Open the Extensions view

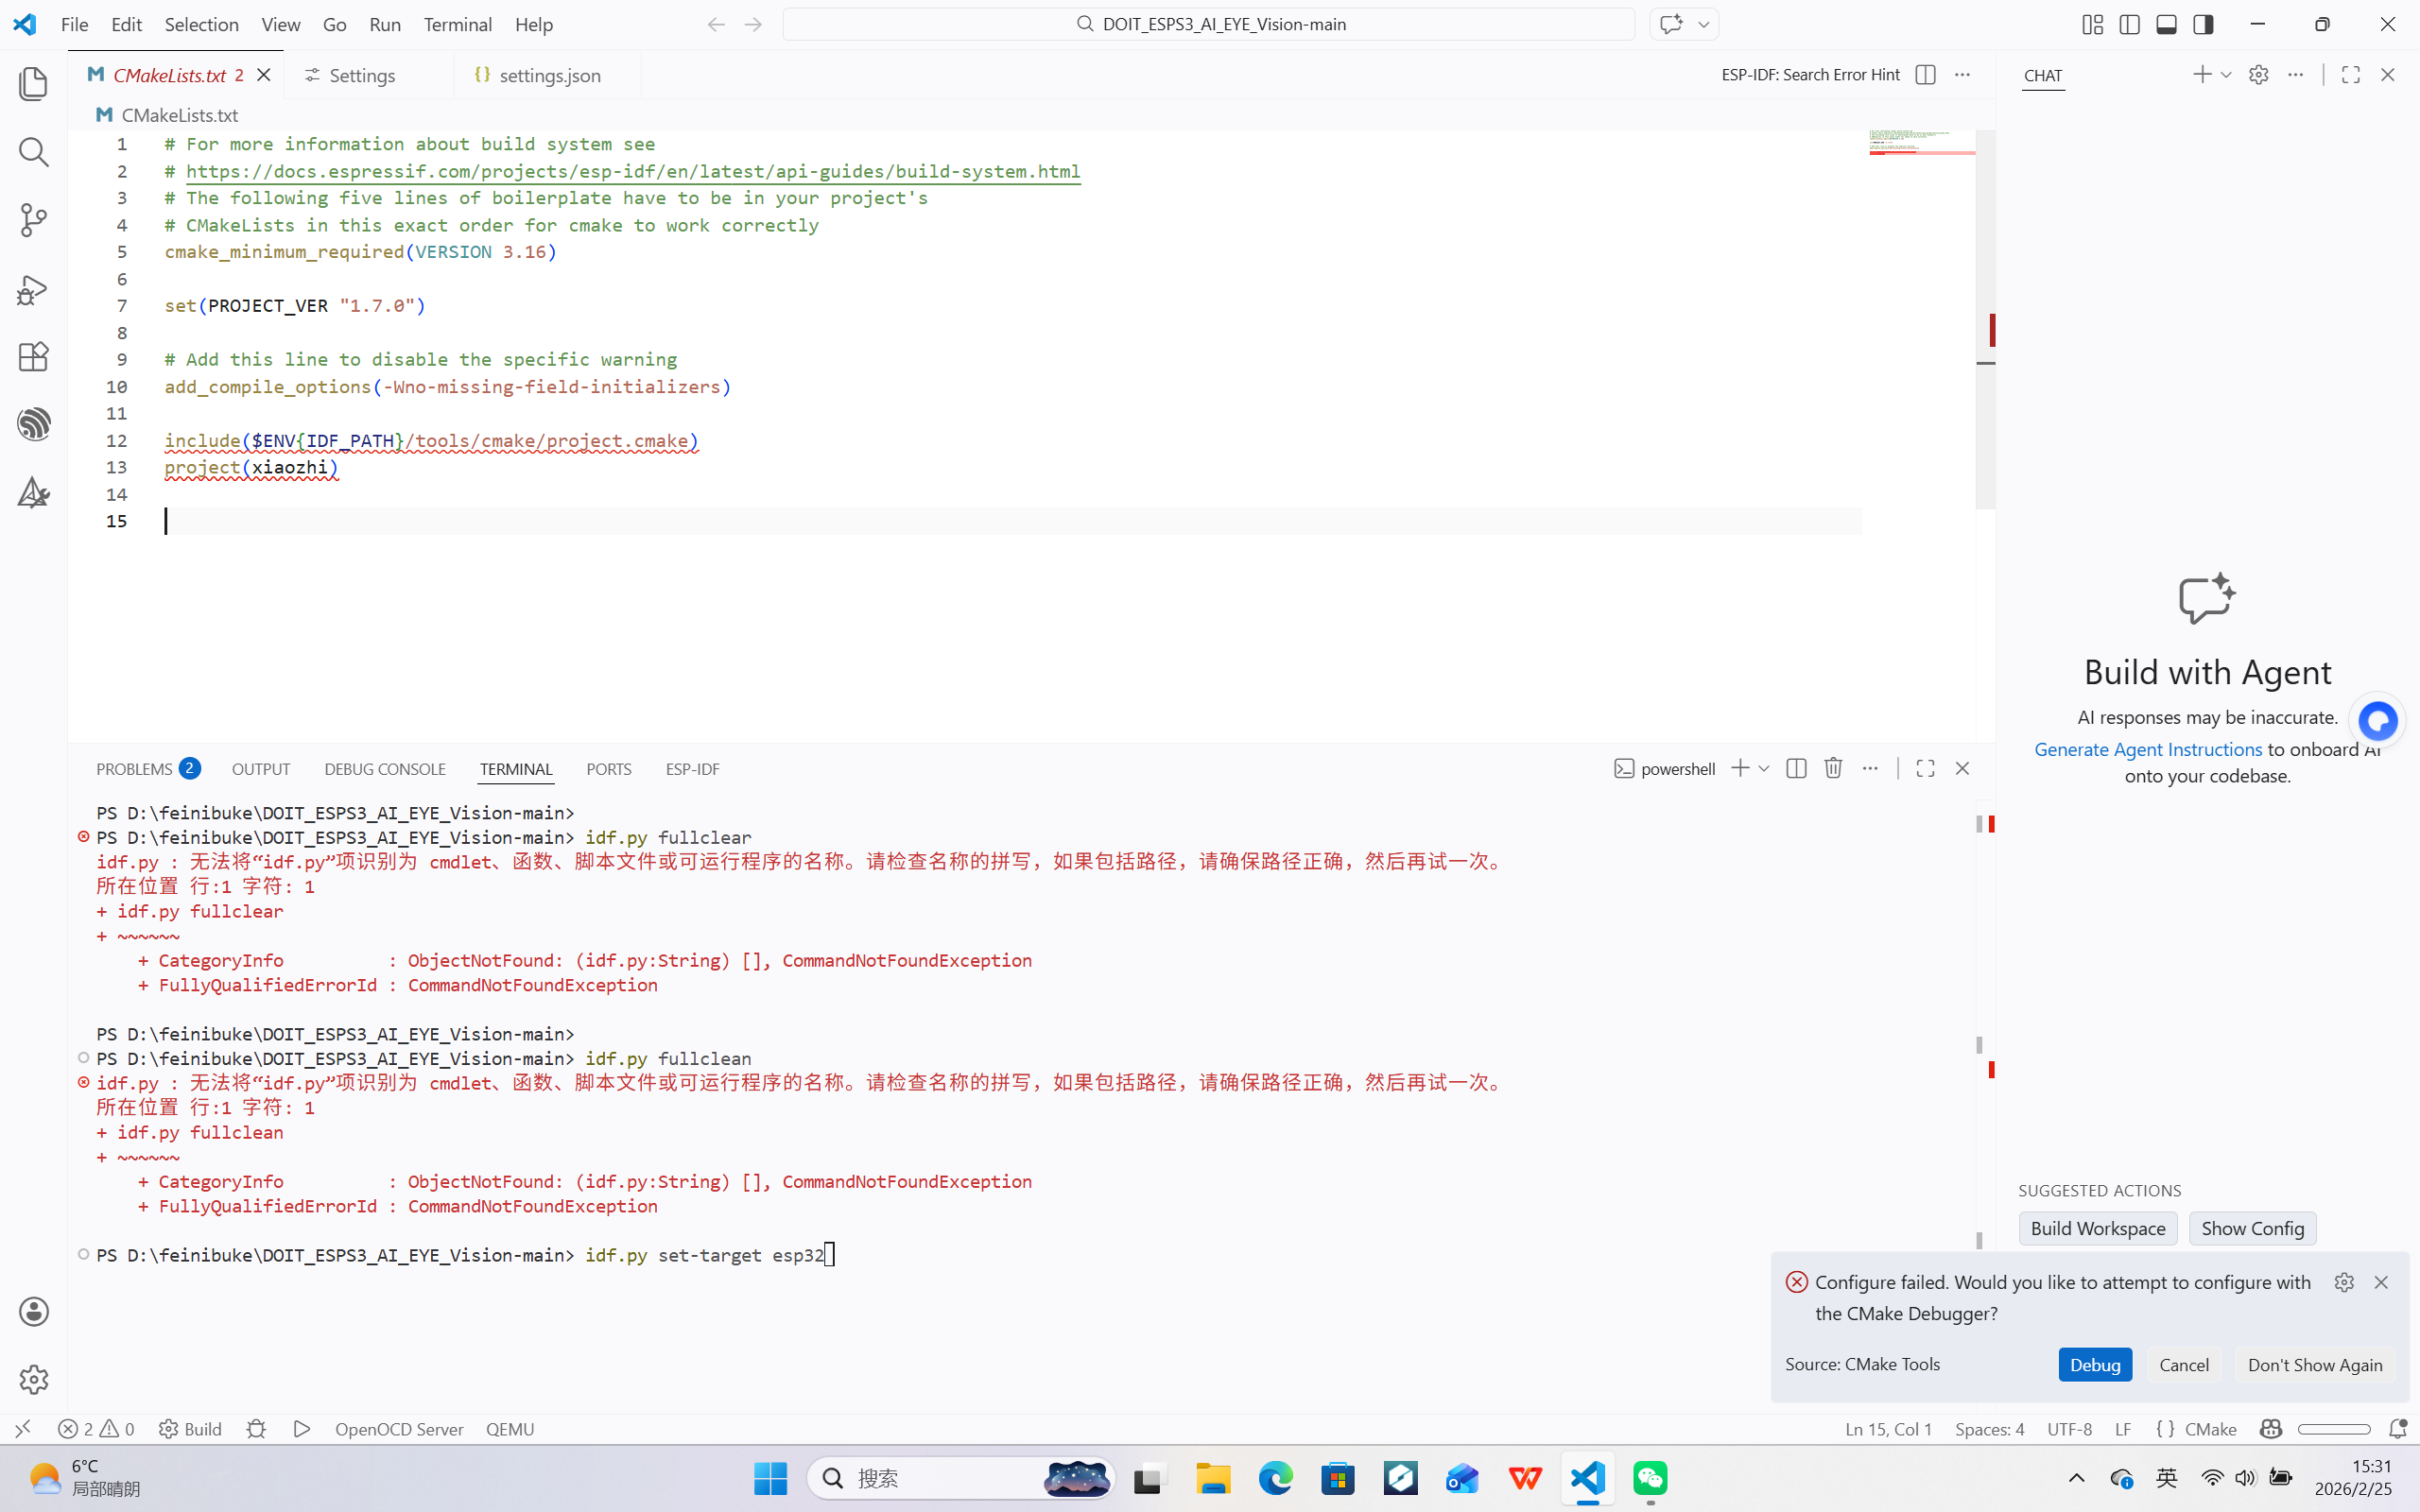click(x=33, y=357)
